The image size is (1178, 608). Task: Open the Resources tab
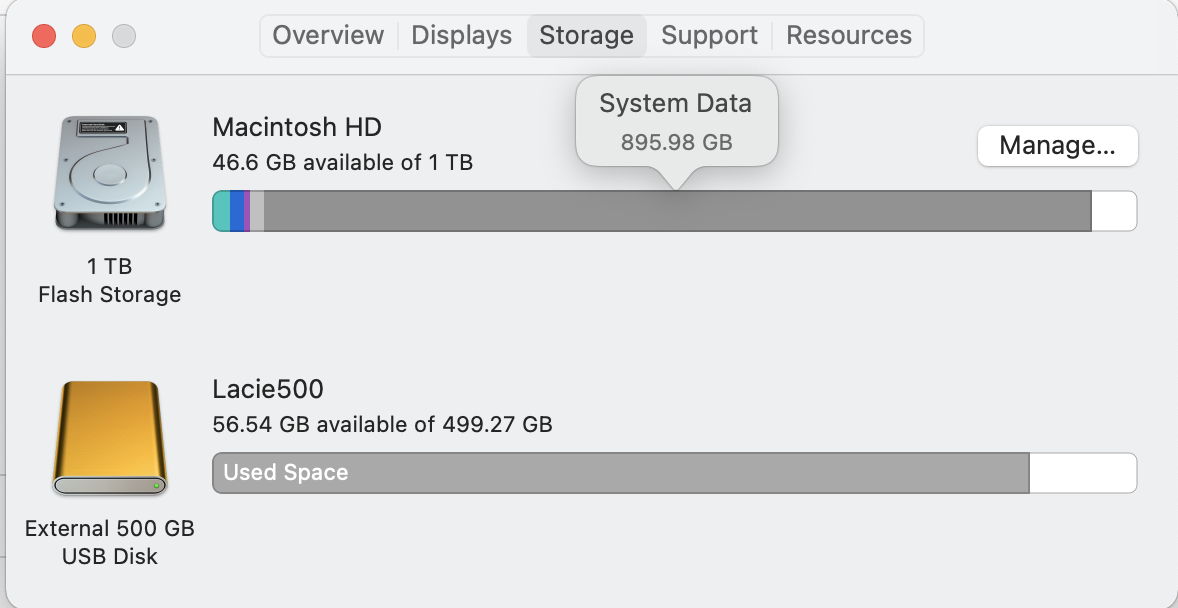point(849,36)
